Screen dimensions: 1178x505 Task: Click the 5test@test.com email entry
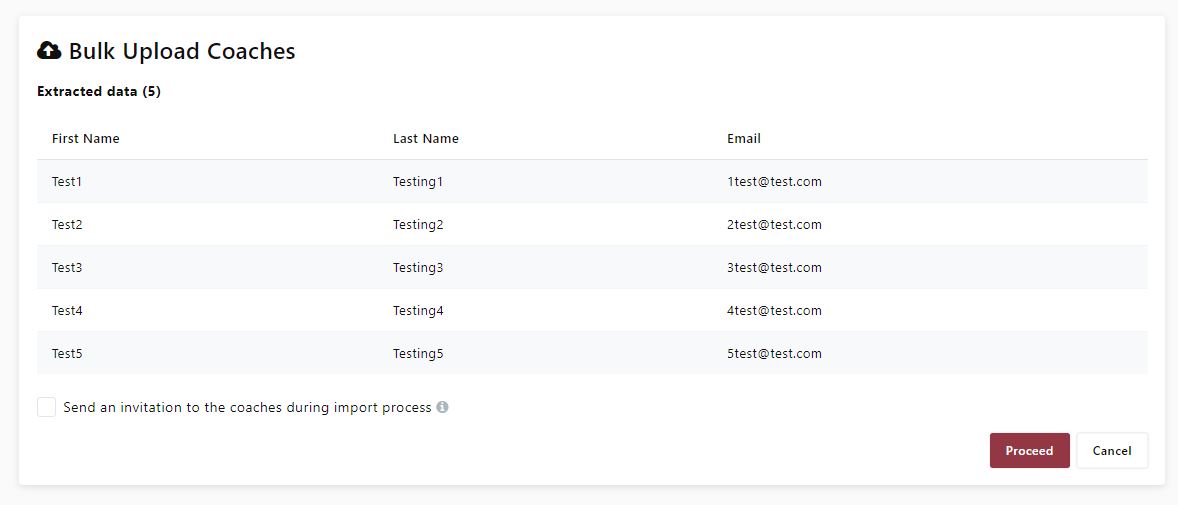[774, 354]
